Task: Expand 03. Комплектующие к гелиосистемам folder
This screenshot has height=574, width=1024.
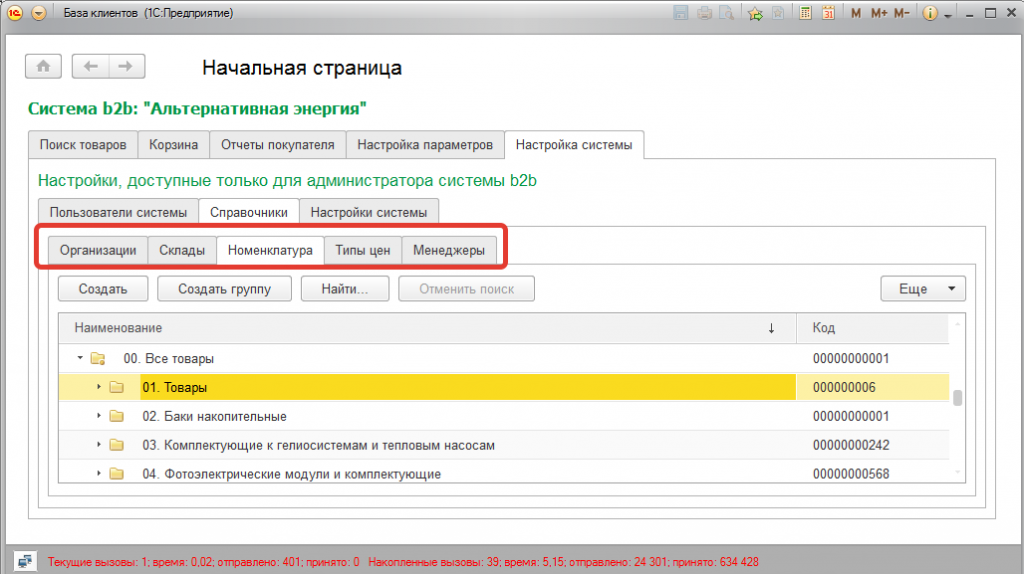Action: (99, 444)
